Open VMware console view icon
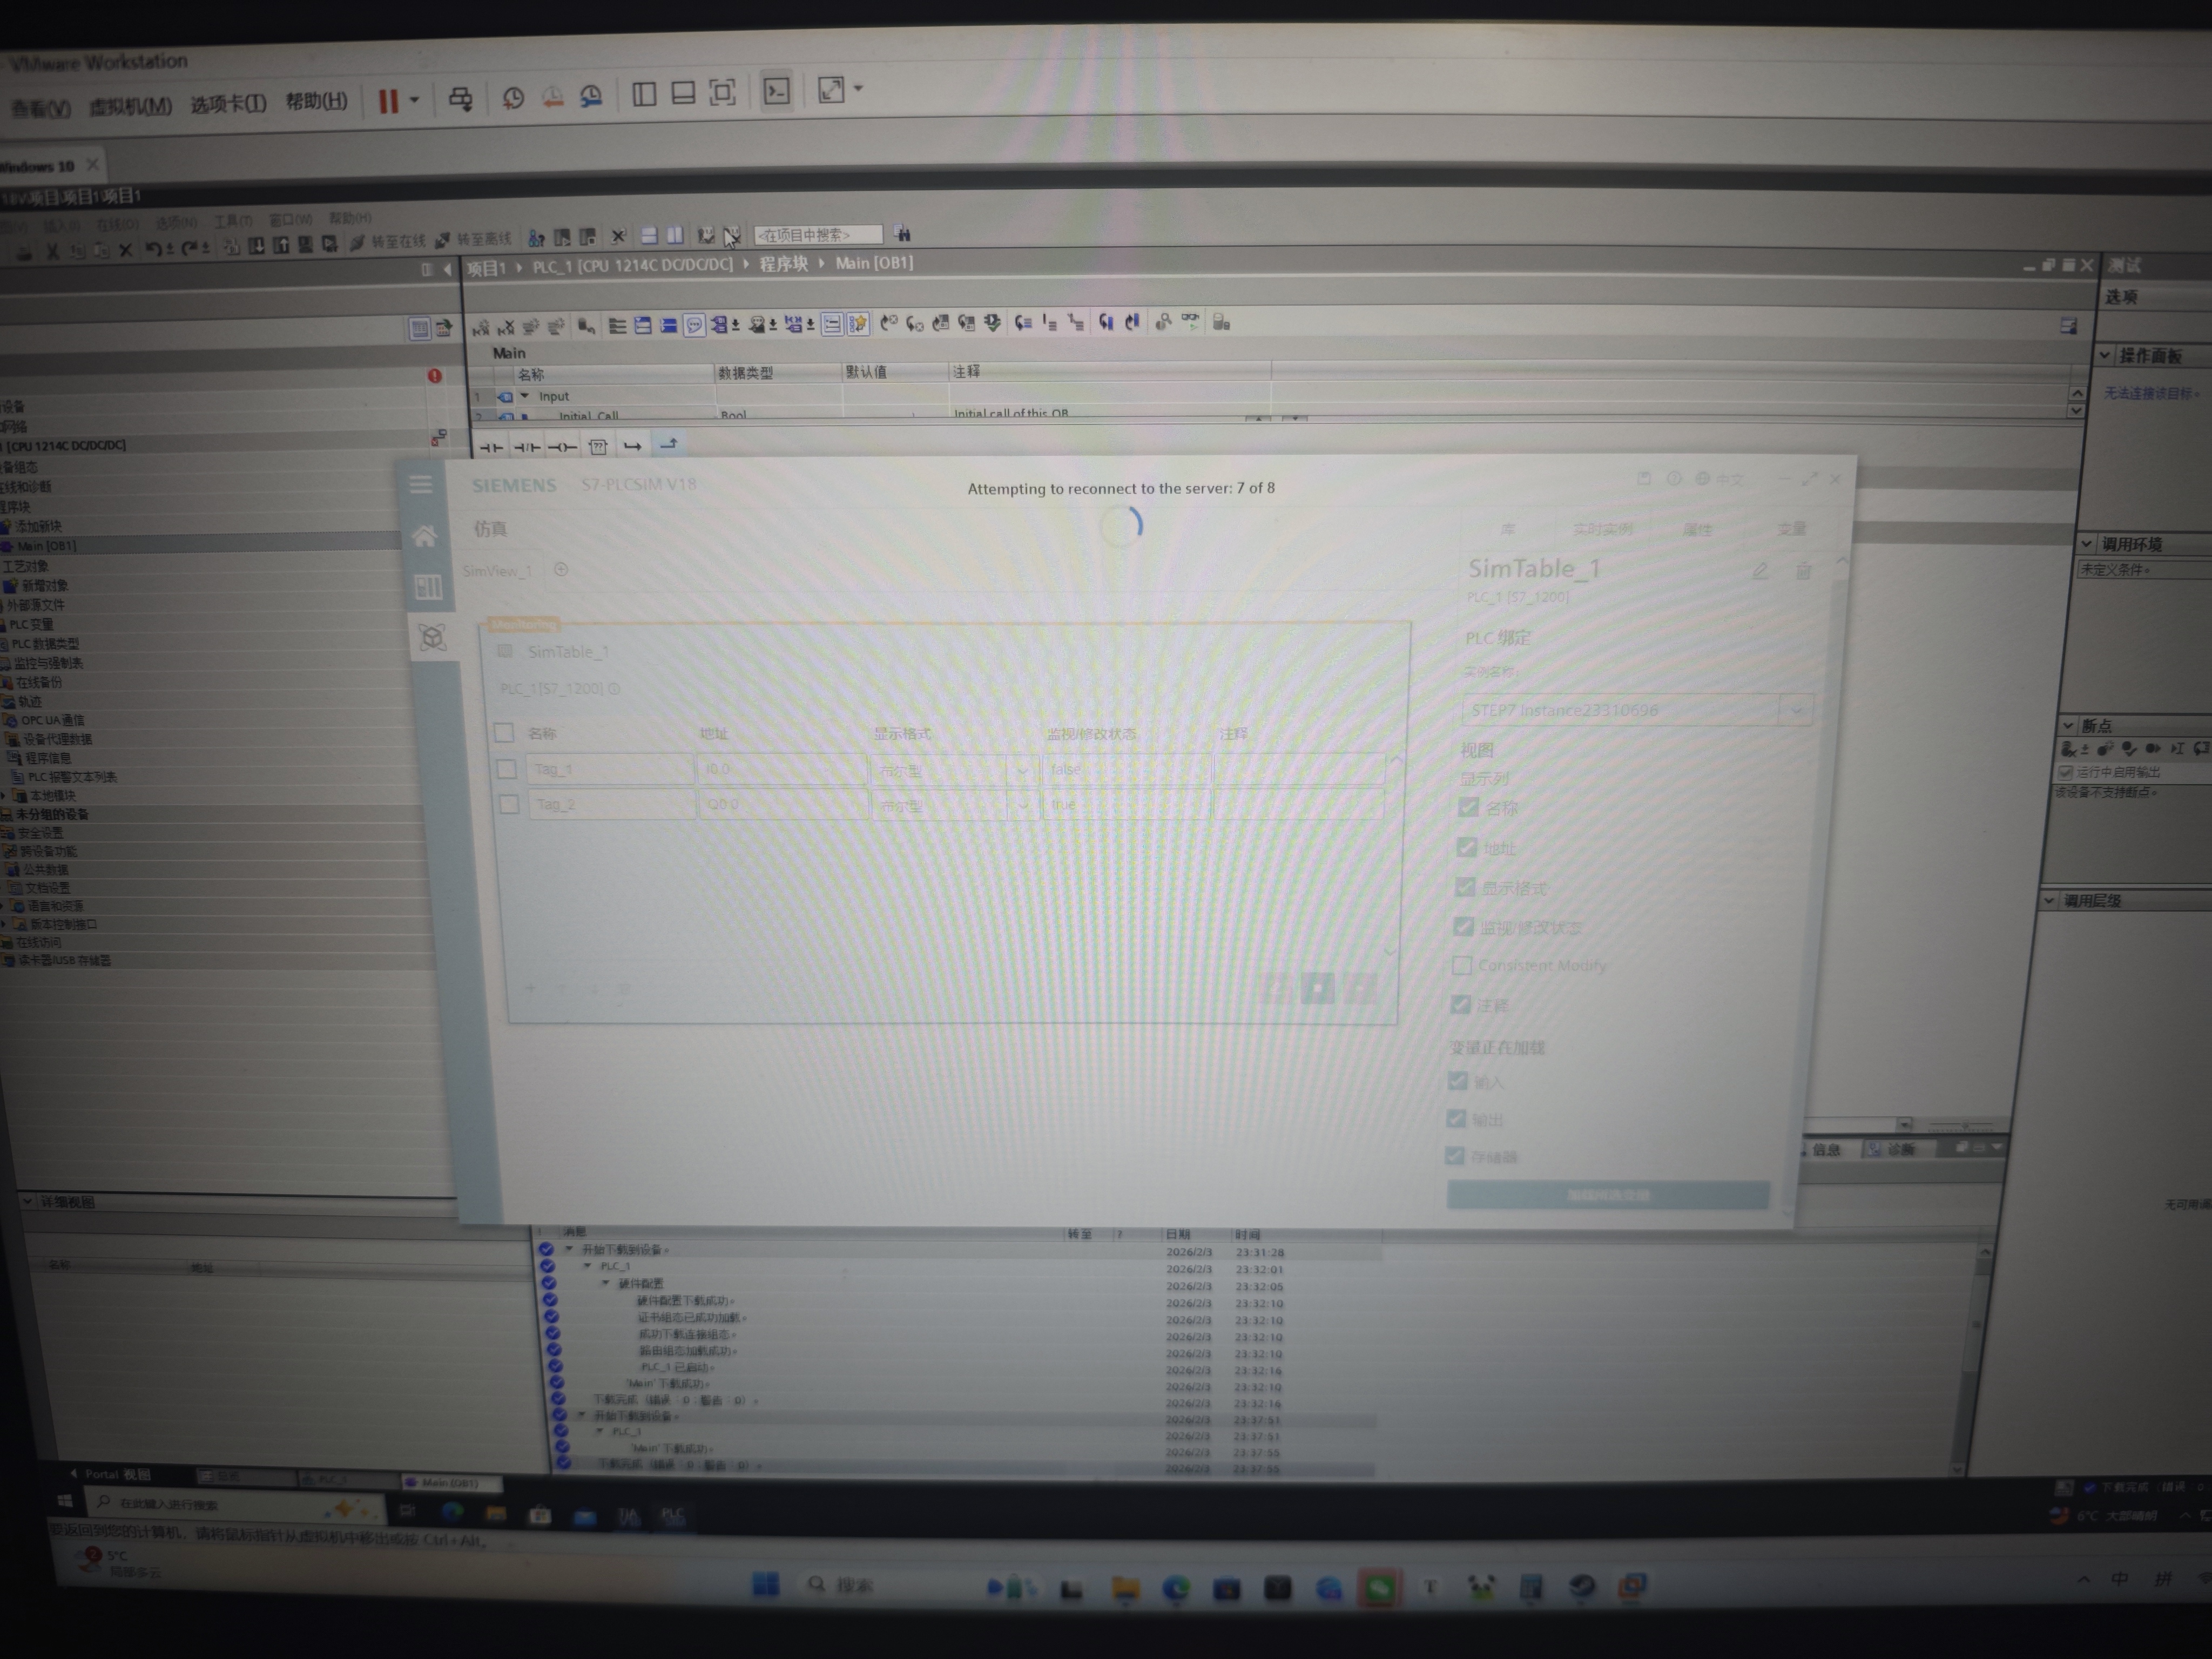 click(x=777, y=92)
